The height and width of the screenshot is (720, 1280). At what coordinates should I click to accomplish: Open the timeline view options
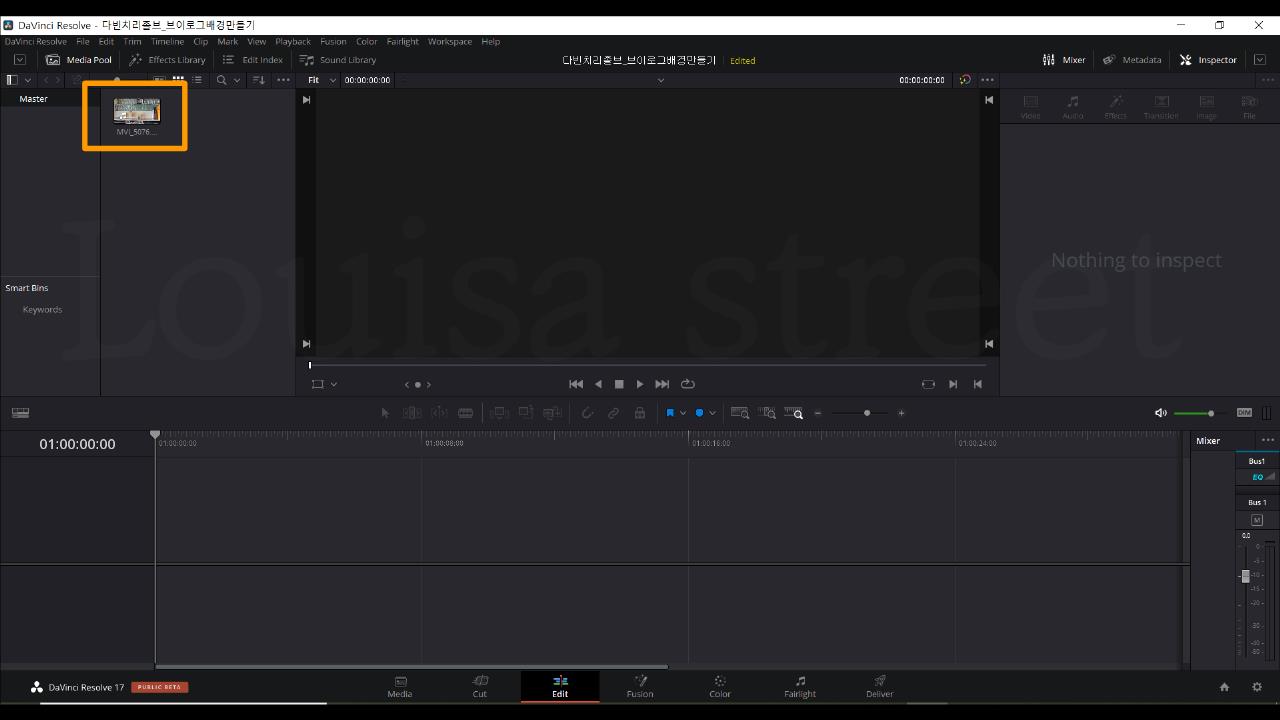(20, 413)
